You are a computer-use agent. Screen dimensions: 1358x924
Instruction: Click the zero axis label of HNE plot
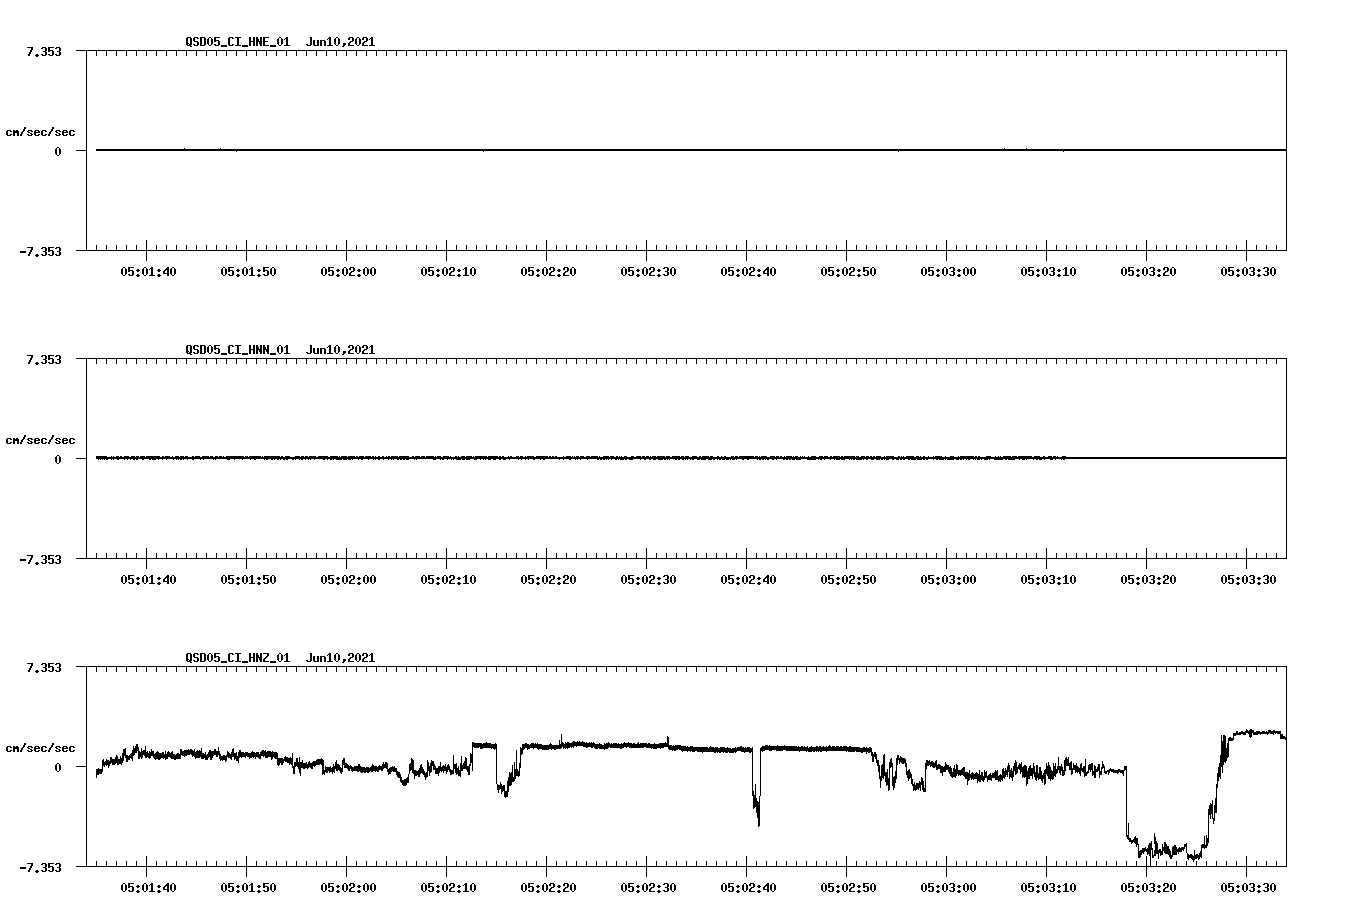point(58,151)
